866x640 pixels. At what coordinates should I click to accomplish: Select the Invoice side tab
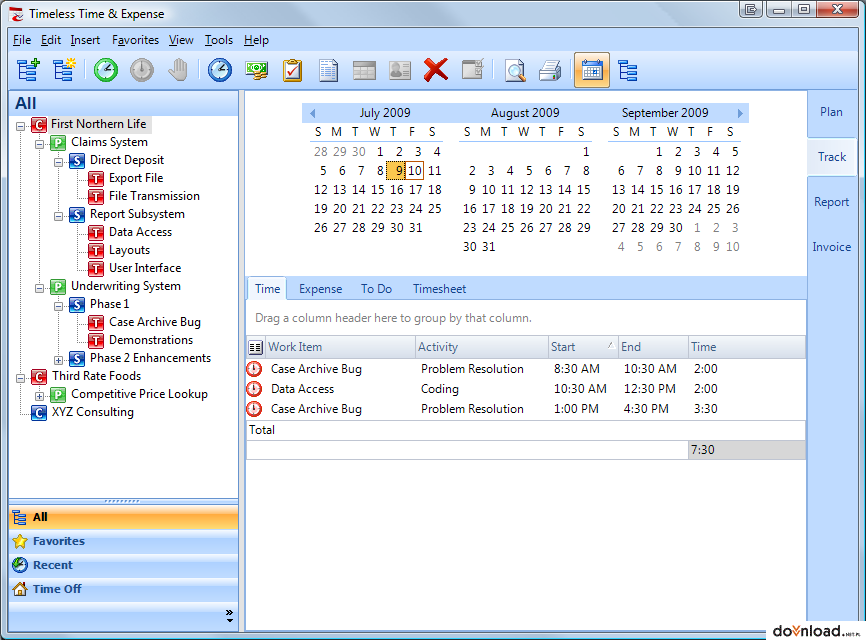(x=831, y=247)
